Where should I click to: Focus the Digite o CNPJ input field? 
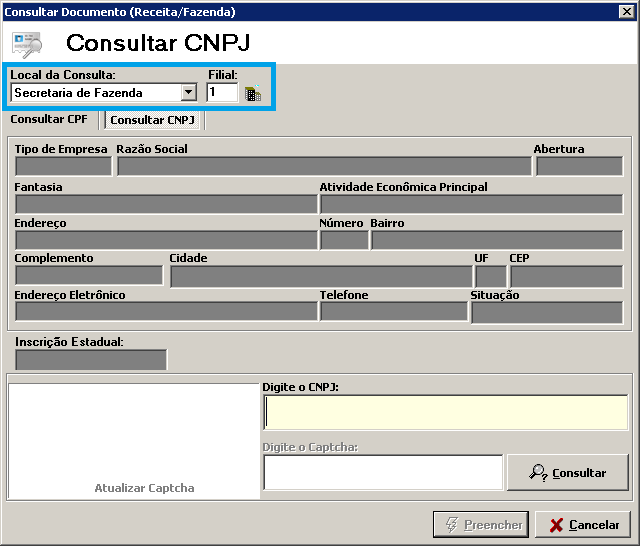tap(446, 412)
